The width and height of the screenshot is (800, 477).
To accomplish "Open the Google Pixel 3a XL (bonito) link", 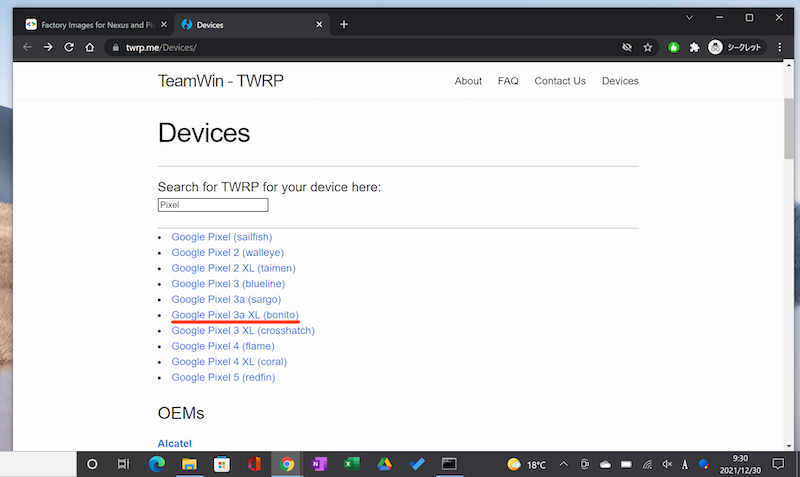I will click(235, 315).
